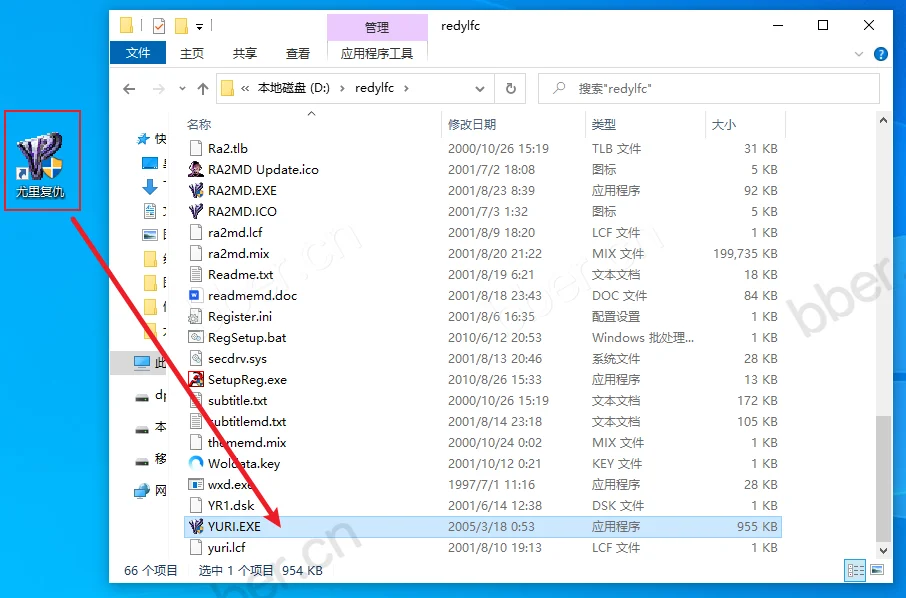Switch to details view layout icon
906x598 pixels.
pos(855,571)
